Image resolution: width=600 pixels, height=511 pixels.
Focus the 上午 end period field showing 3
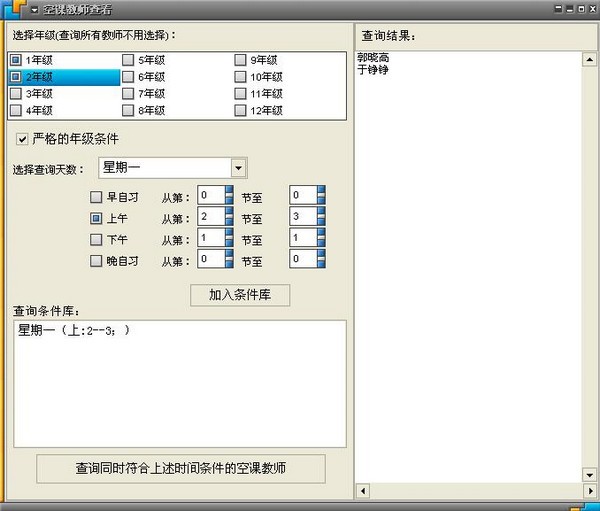(x=303, y=216)
